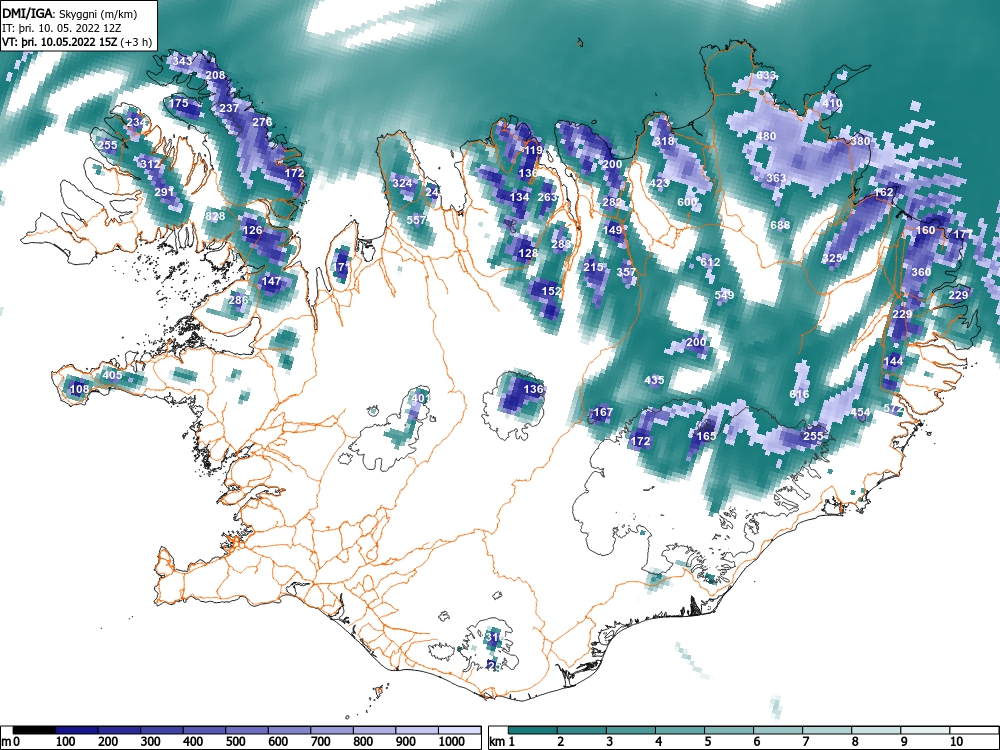The width and height of the screenshot is (1000, 750).
Task: Click the '108' value on the western peninsula
Action: [79, 389]
